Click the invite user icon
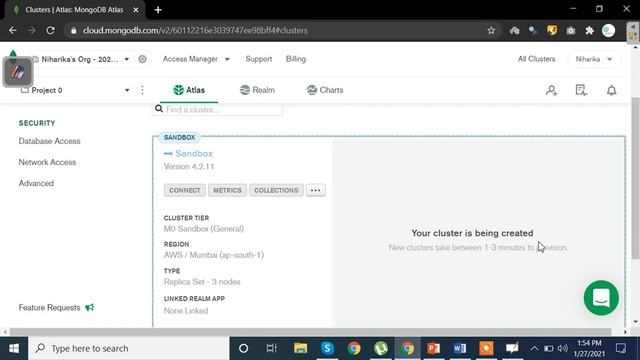 551,90
